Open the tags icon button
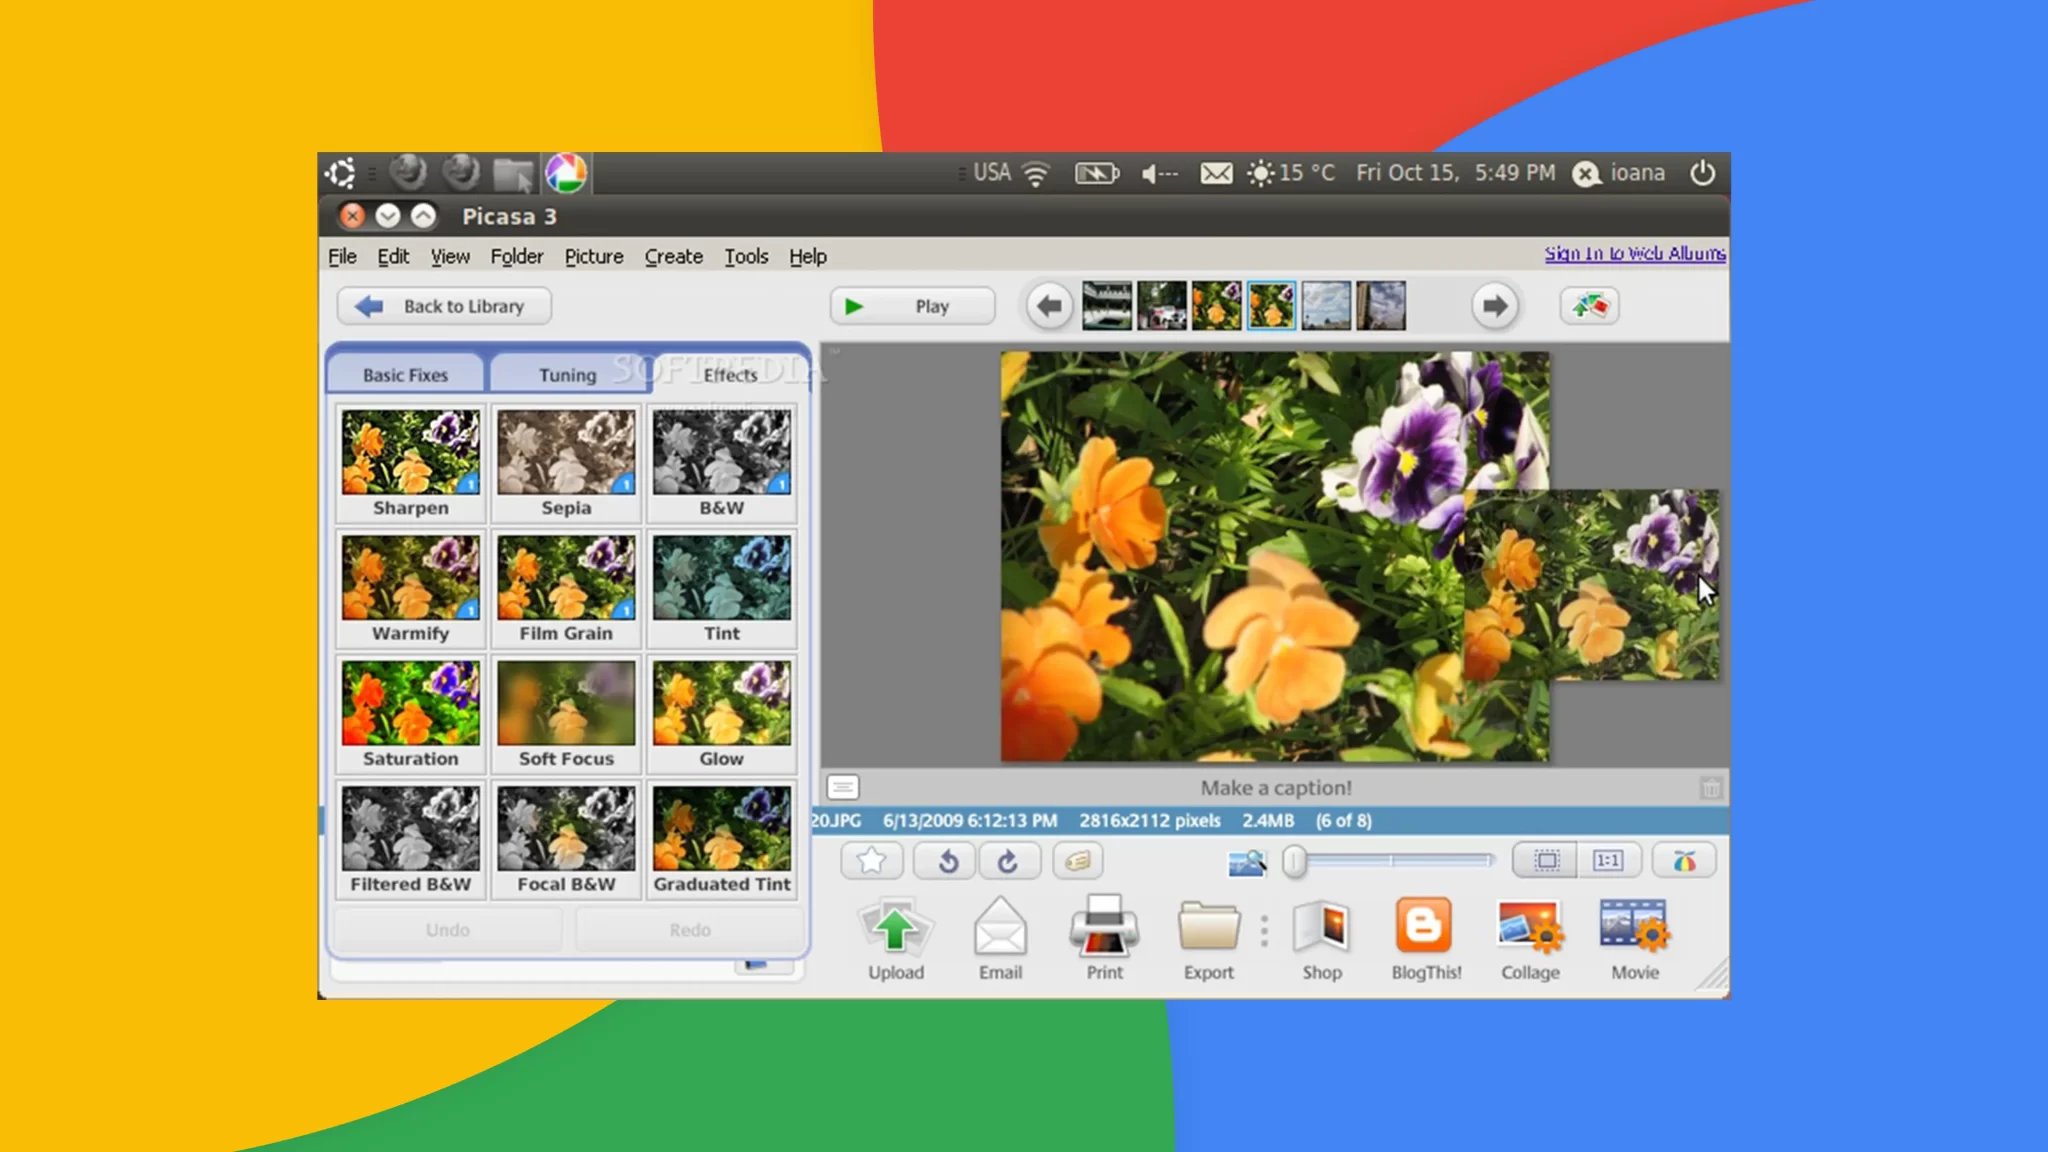Image resolution: width=2048 pixels, height=1152 pixels. 1078,860
